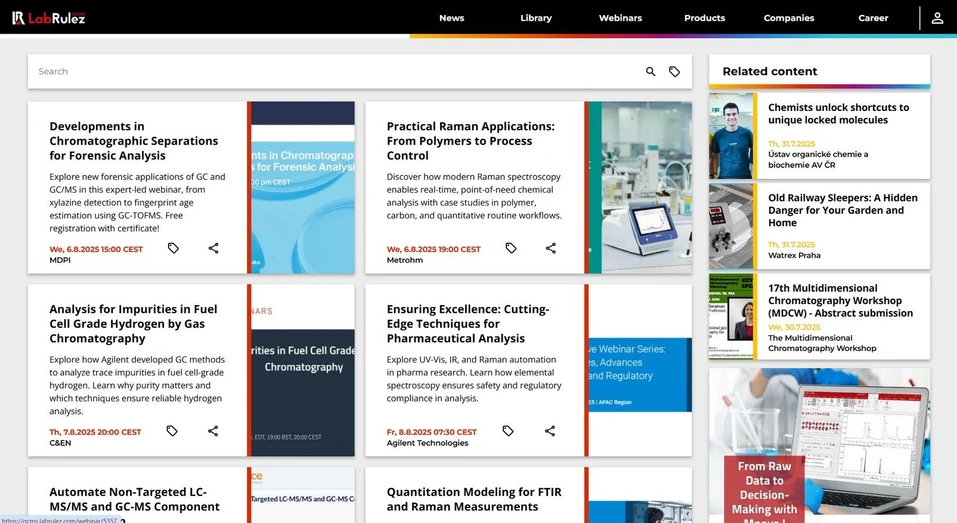Open 'Ensuring Excellence: Cutting-Edge Techniques' title
This screenshot has height=523, width=957.
click(468, 324)
